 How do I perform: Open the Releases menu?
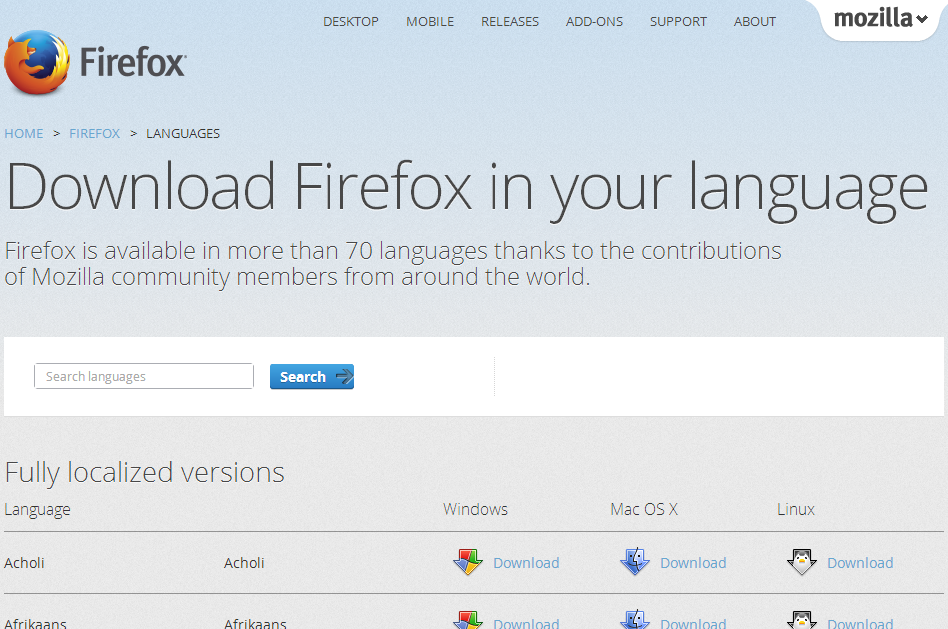510,22
